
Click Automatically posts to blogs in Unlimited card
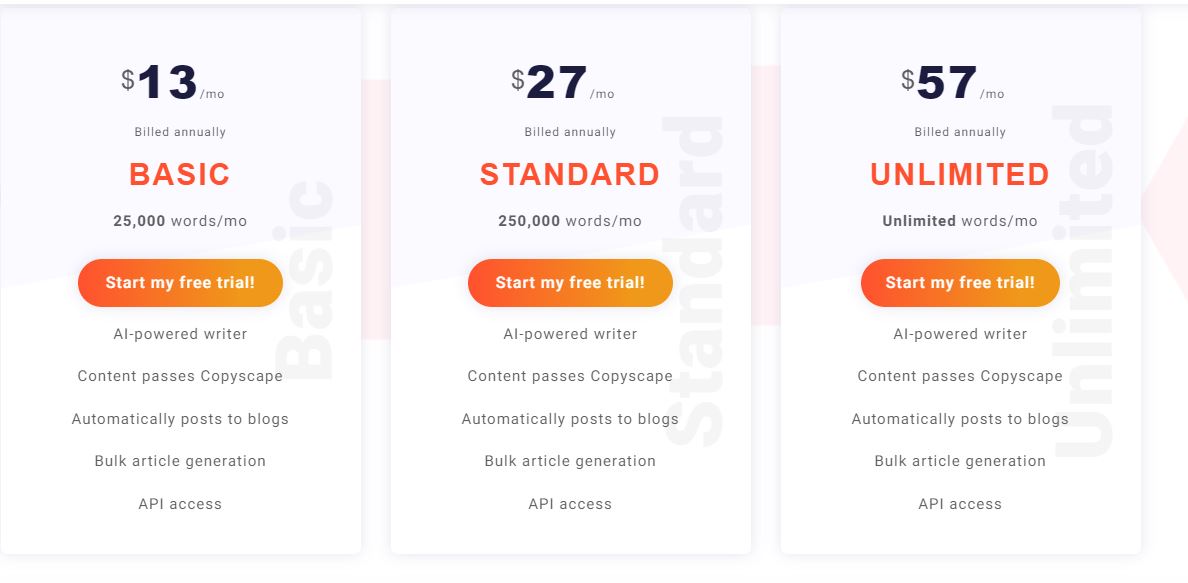pyautogui.click(x=960, y=419)
